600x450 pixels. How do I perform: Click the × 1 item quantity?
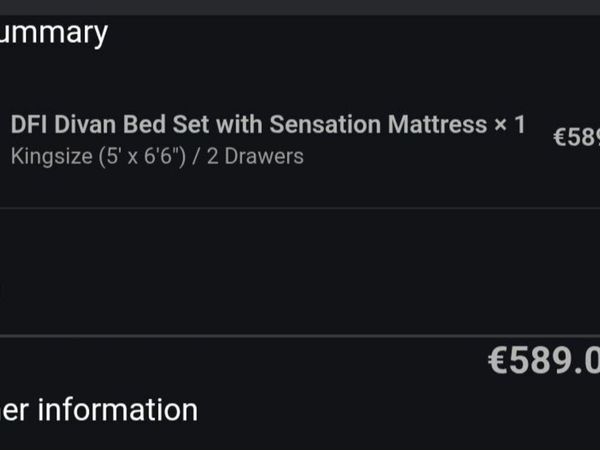[508, 125]
